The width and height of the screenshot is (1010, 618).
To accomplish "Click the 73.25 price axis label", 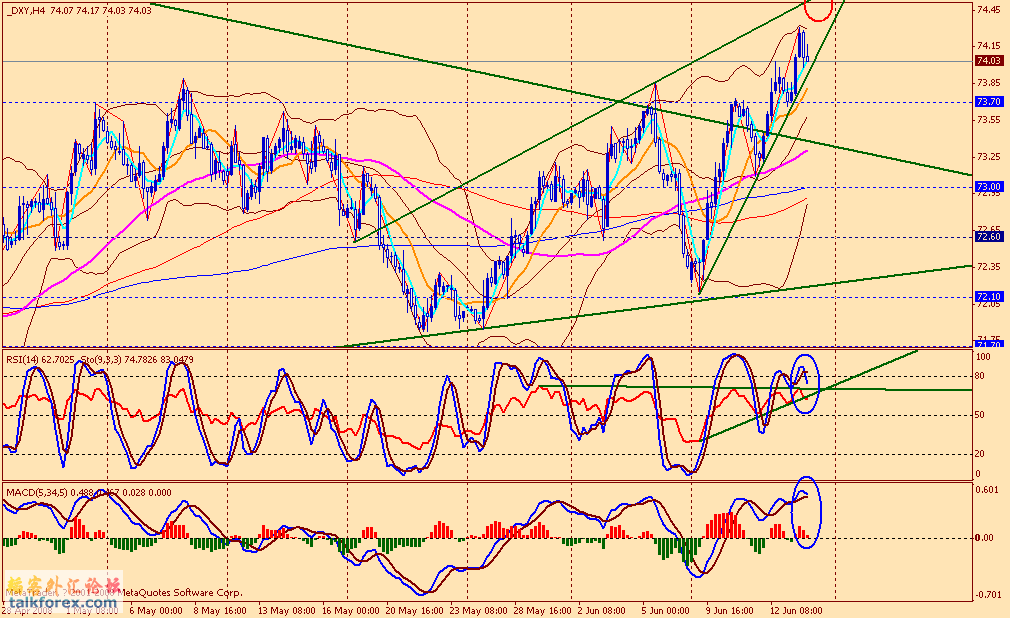I will pos(988,157).
